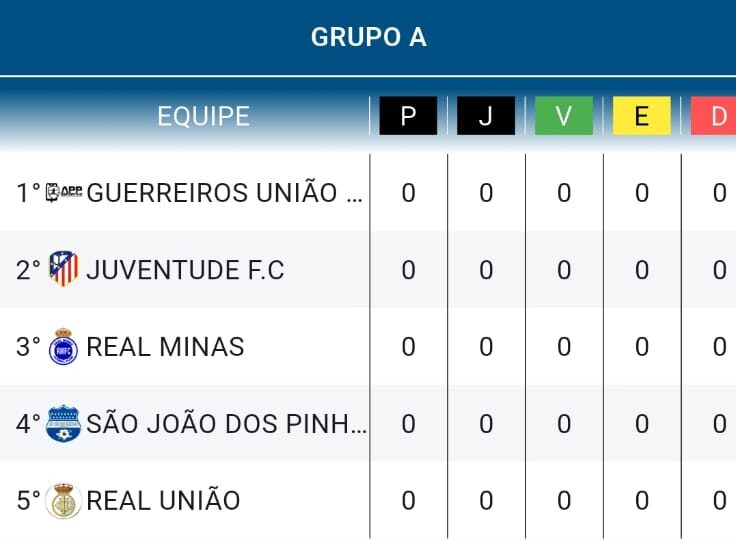The width and height of the screenshot is (736, 540).
Task: Sort by the EQUIPE column label
Action: (203, 116)
